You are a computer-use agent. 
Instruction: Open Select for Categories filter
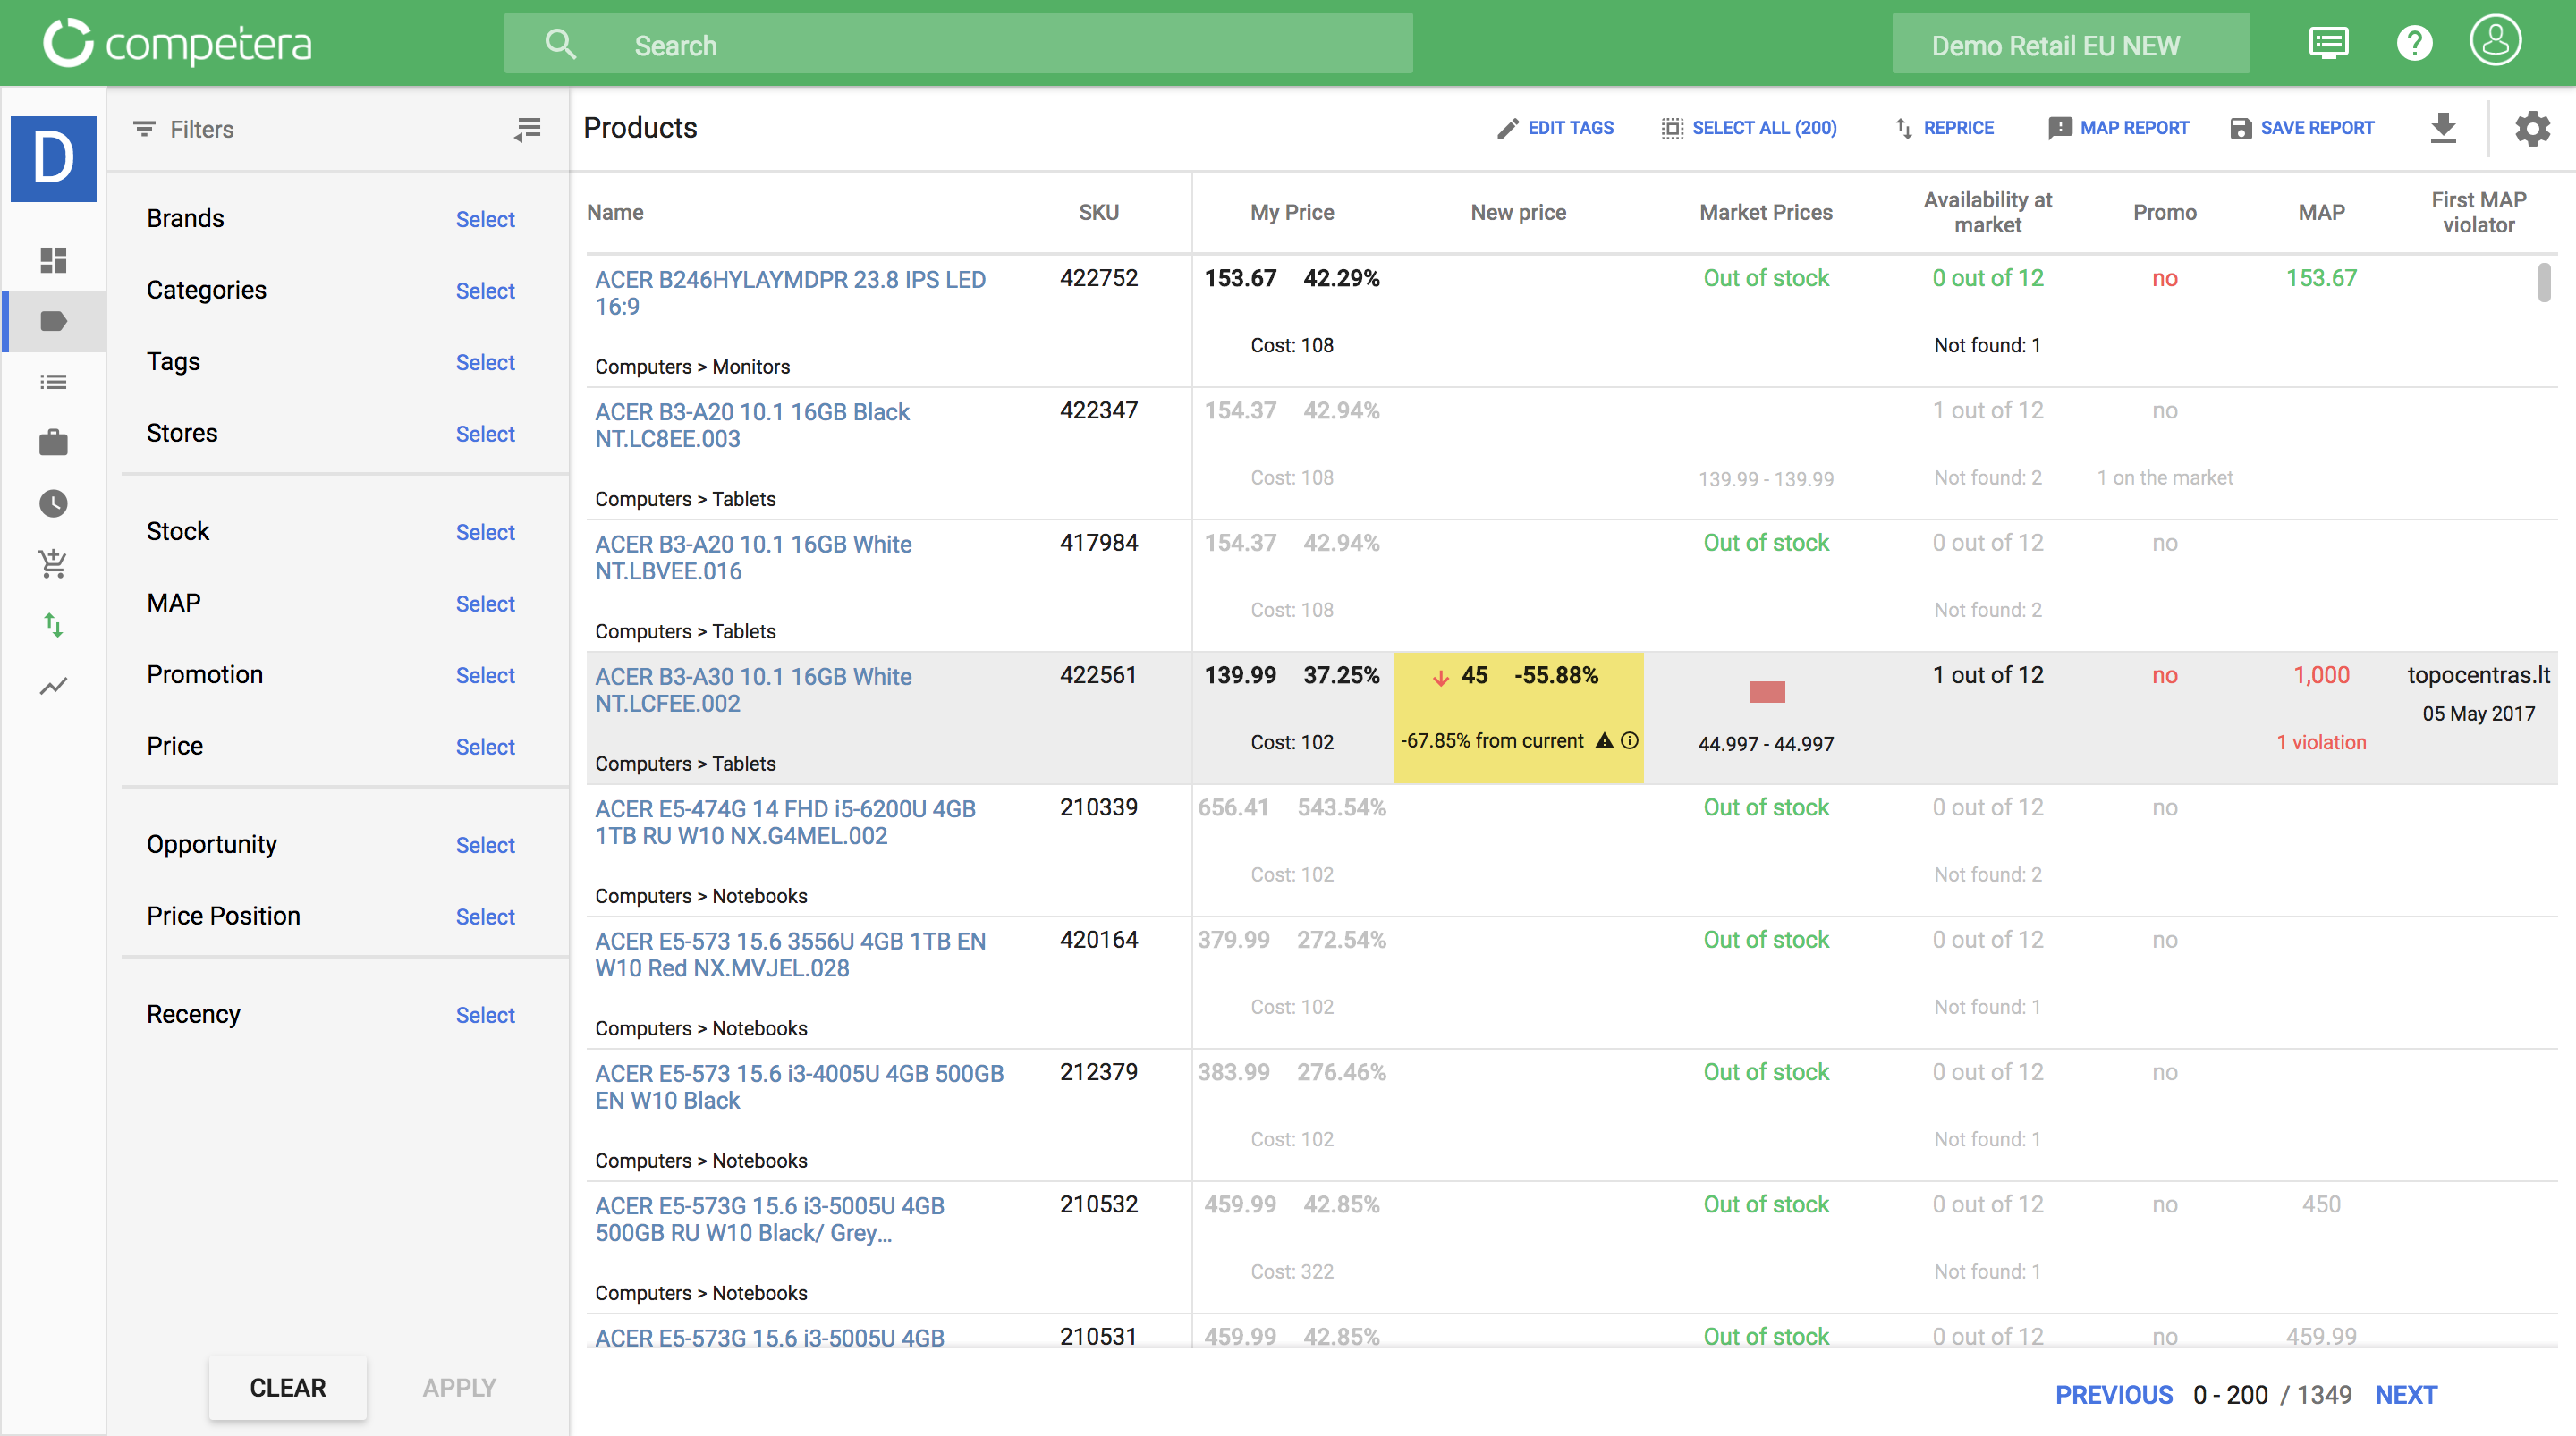pyautogui.click(x=485, y=291)
